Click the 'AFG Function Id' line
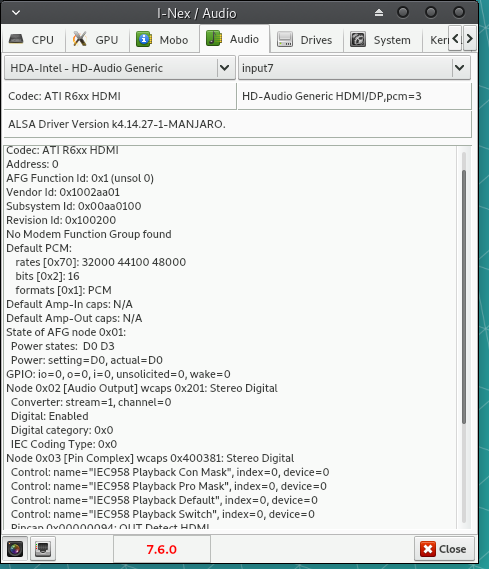This screenshot has width=489, height=569. pyautogui.click(x=80, y=178)
